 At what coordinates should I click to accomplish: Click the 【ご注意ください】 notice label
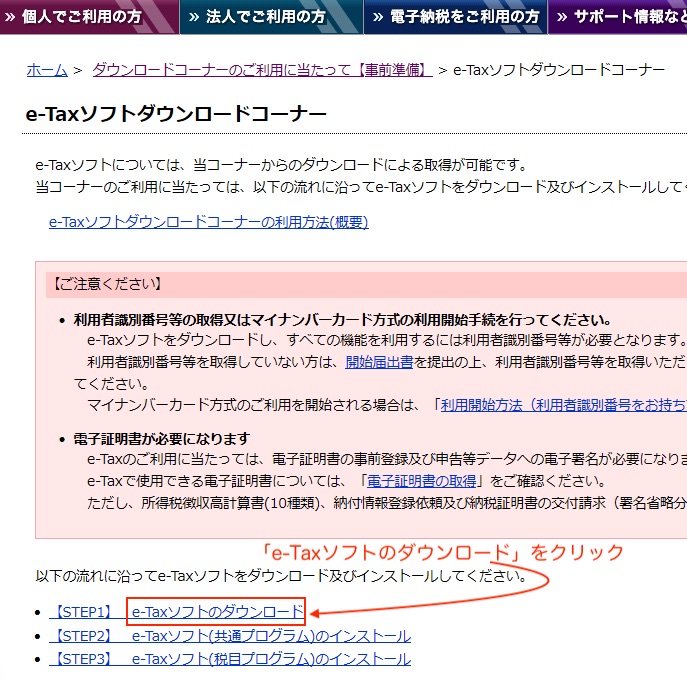[x=104, y=284]
